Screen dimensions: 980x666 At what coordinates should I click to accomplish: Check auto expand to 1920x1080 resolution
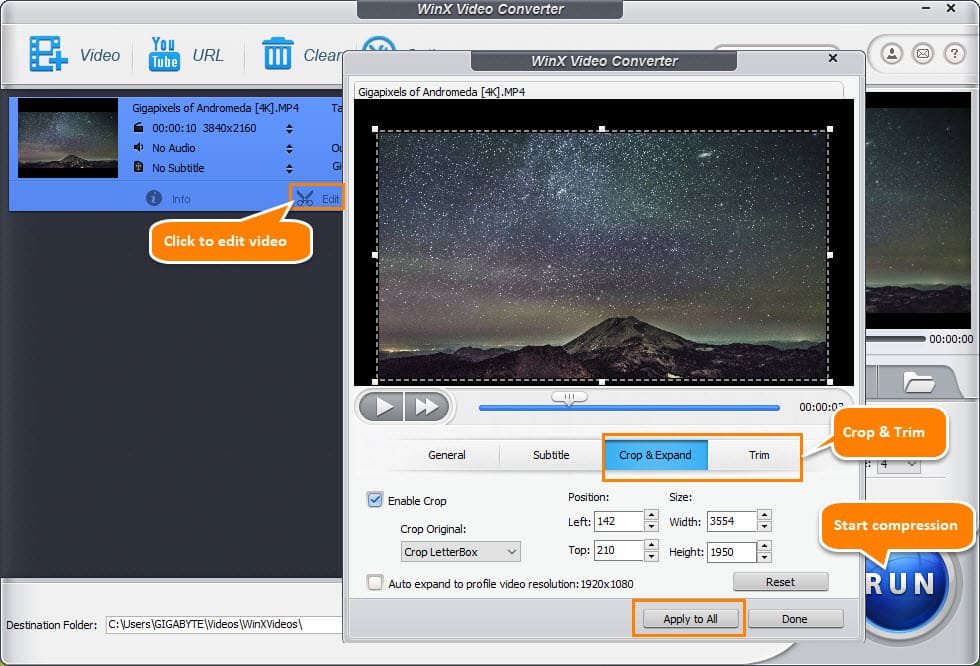tap(375, 582)
